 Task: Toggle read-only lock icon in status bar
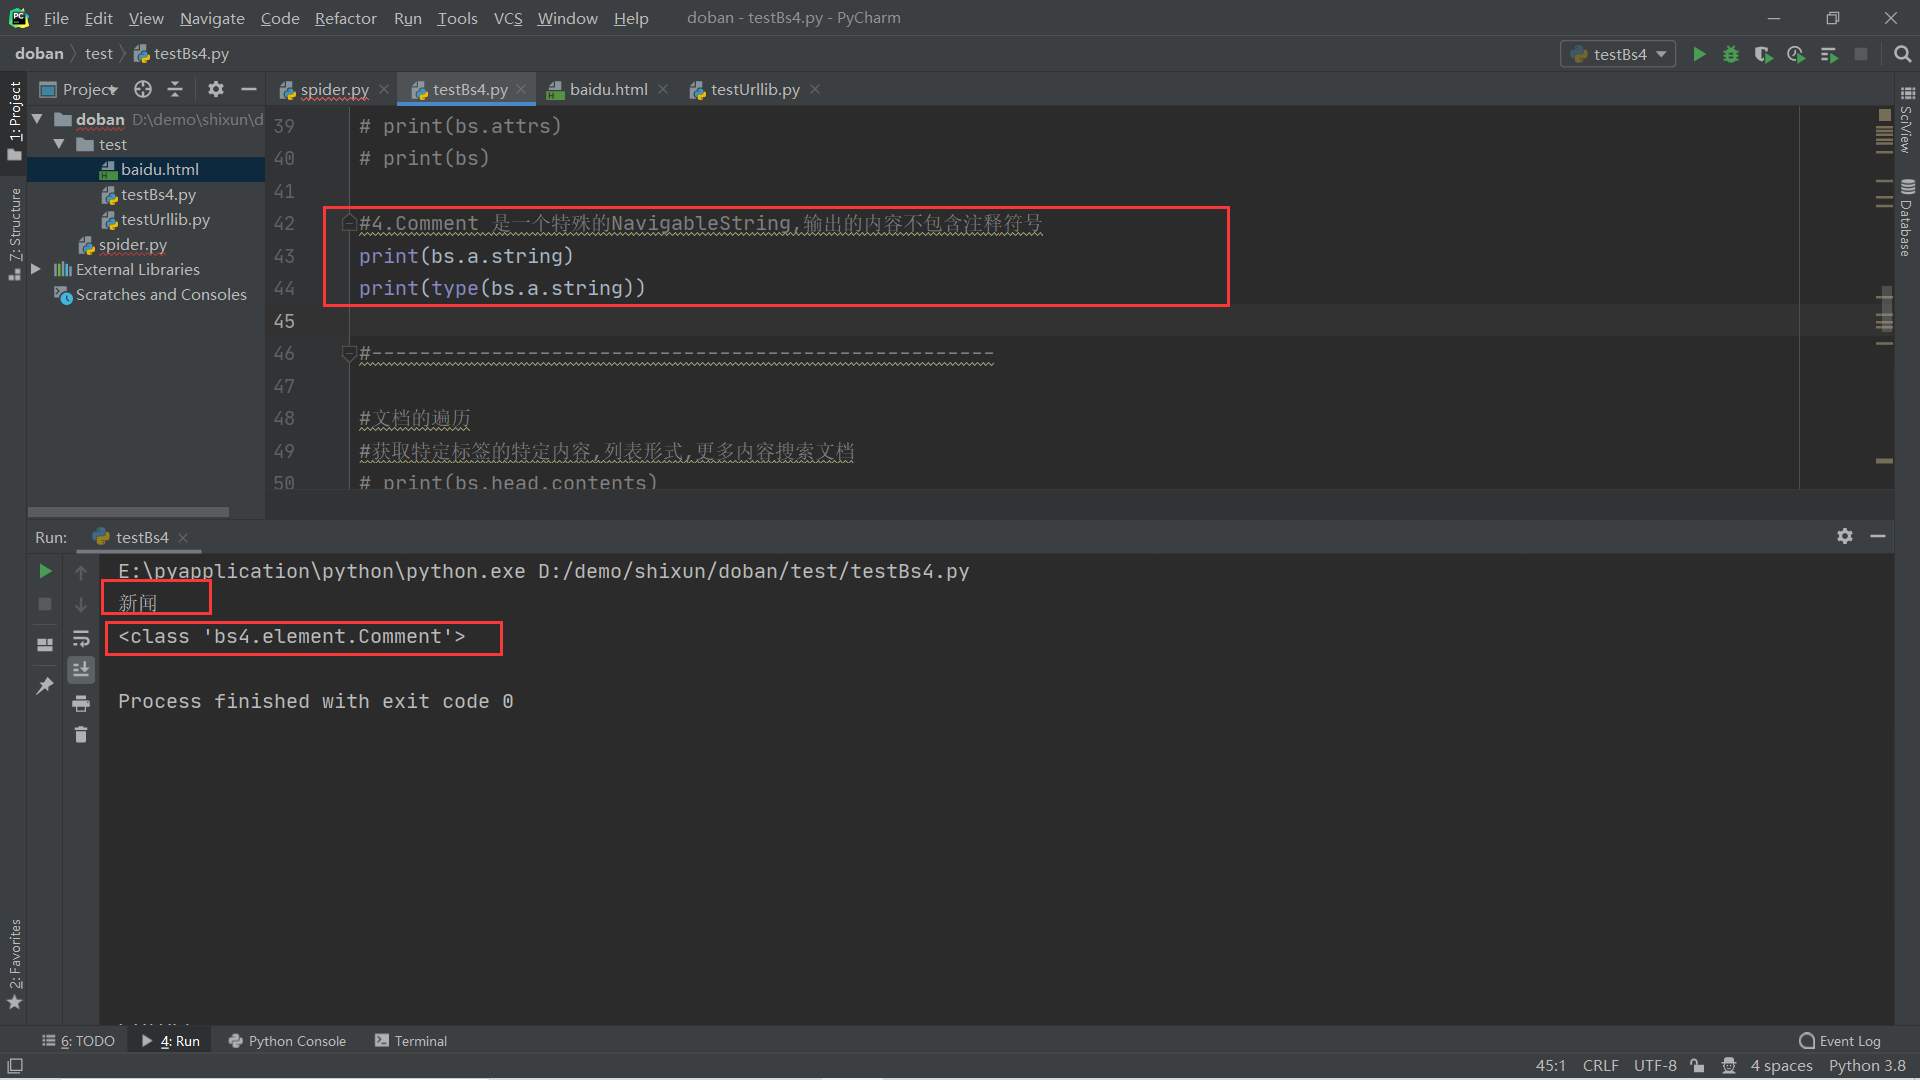[1697, 1066]
